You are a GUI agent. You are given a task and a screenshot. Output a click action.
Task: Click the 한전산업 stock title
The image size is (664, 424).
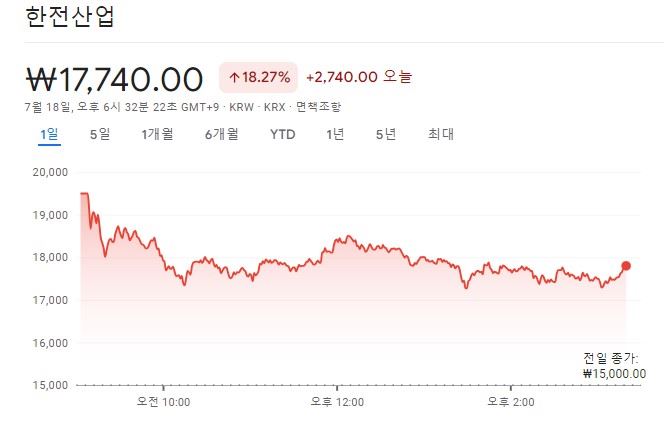pos(70,18)
